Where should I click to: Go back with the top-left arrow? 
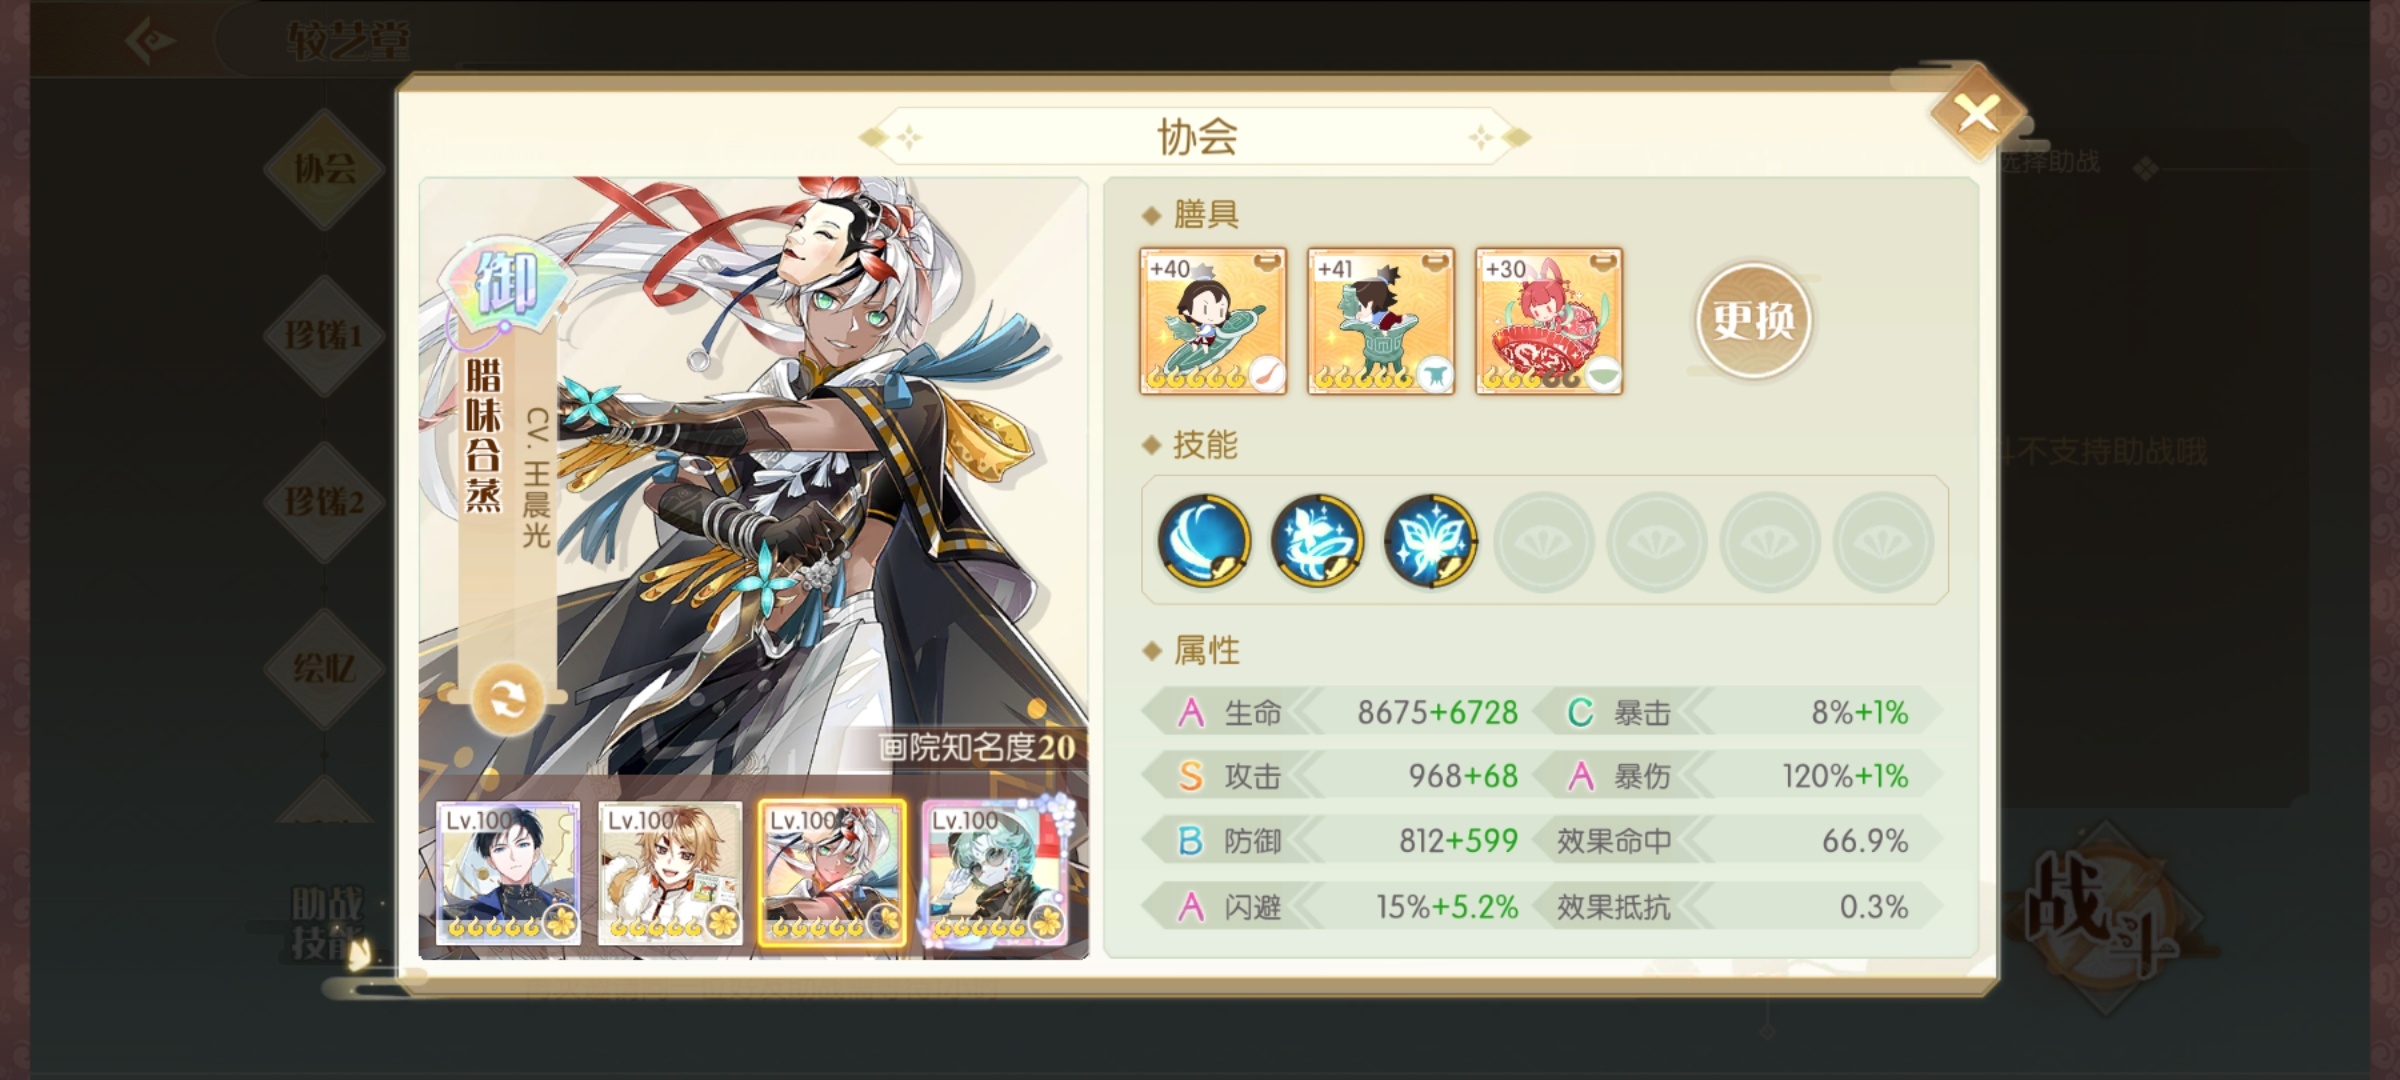151,41
